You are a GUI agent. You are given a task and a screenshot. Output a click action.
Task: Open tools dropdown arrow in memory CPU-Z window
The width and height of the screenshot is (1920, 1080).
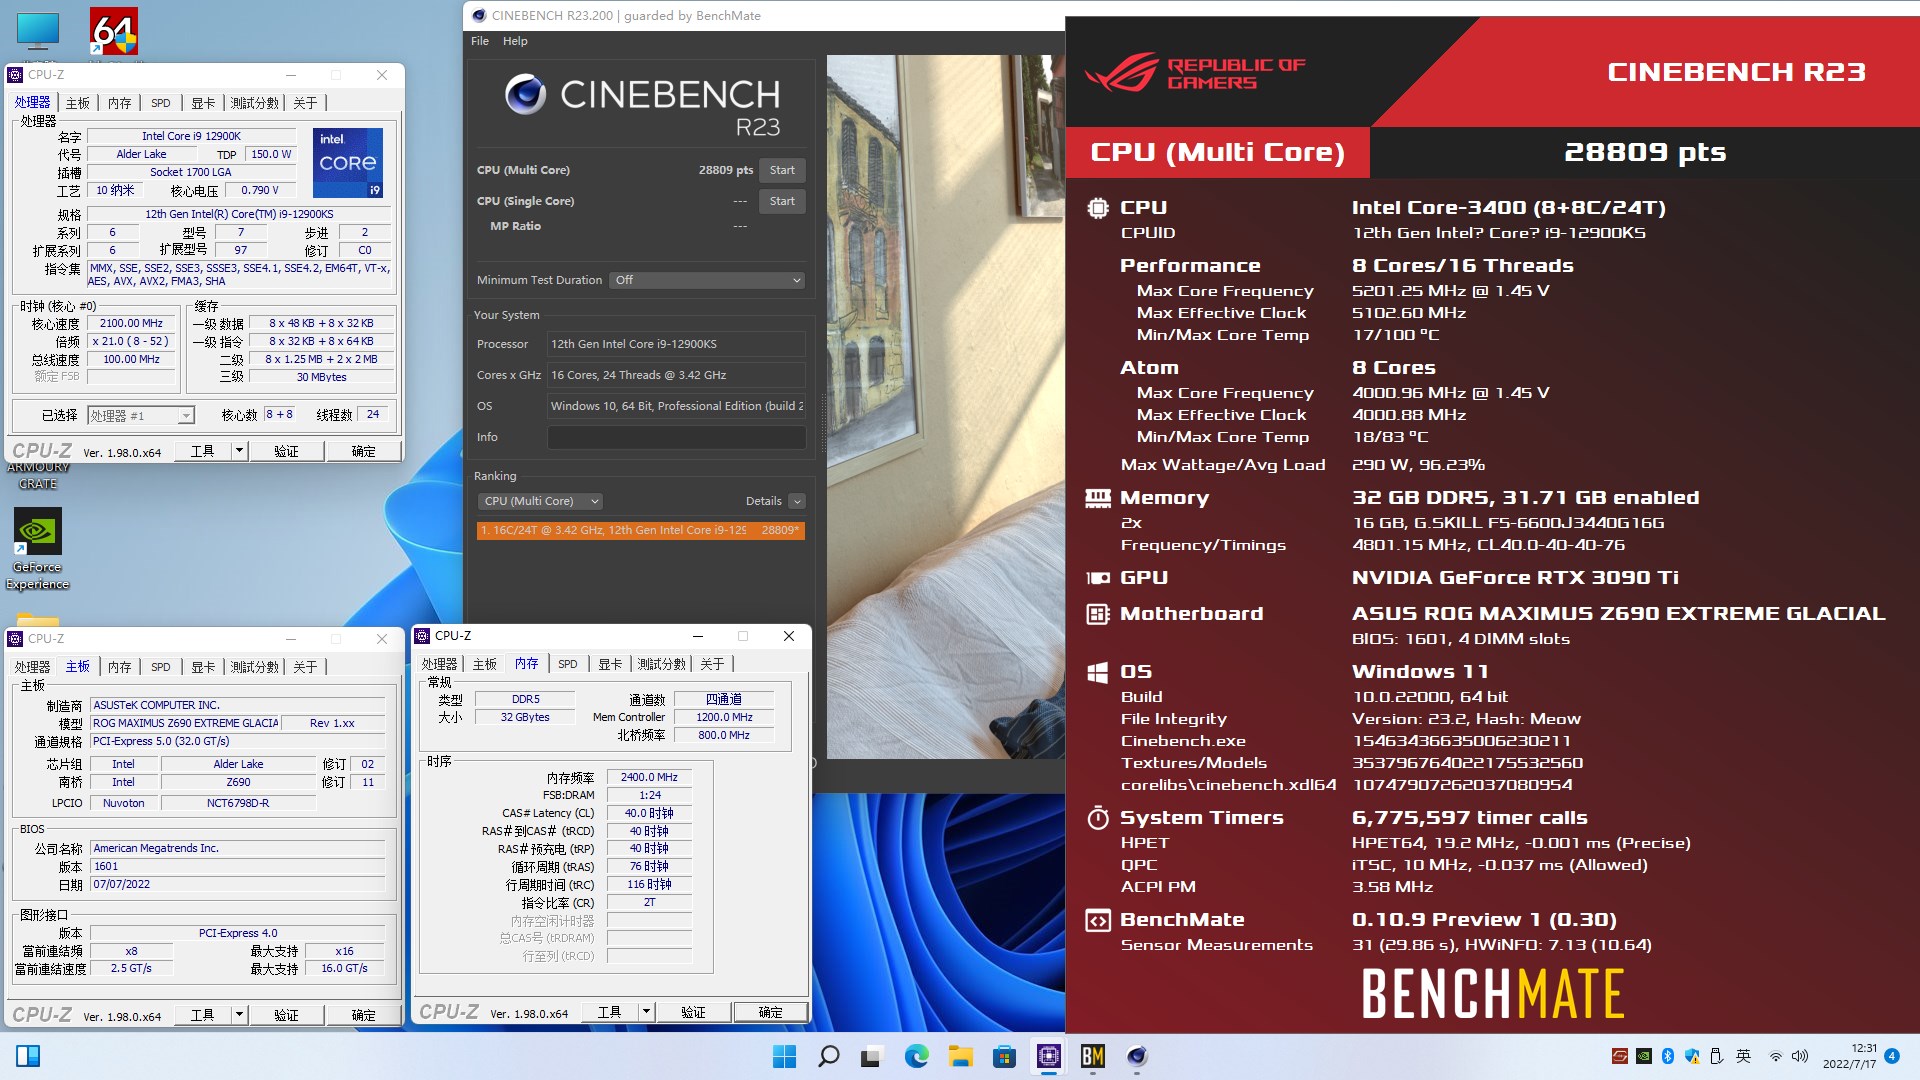coord(646,1012)
